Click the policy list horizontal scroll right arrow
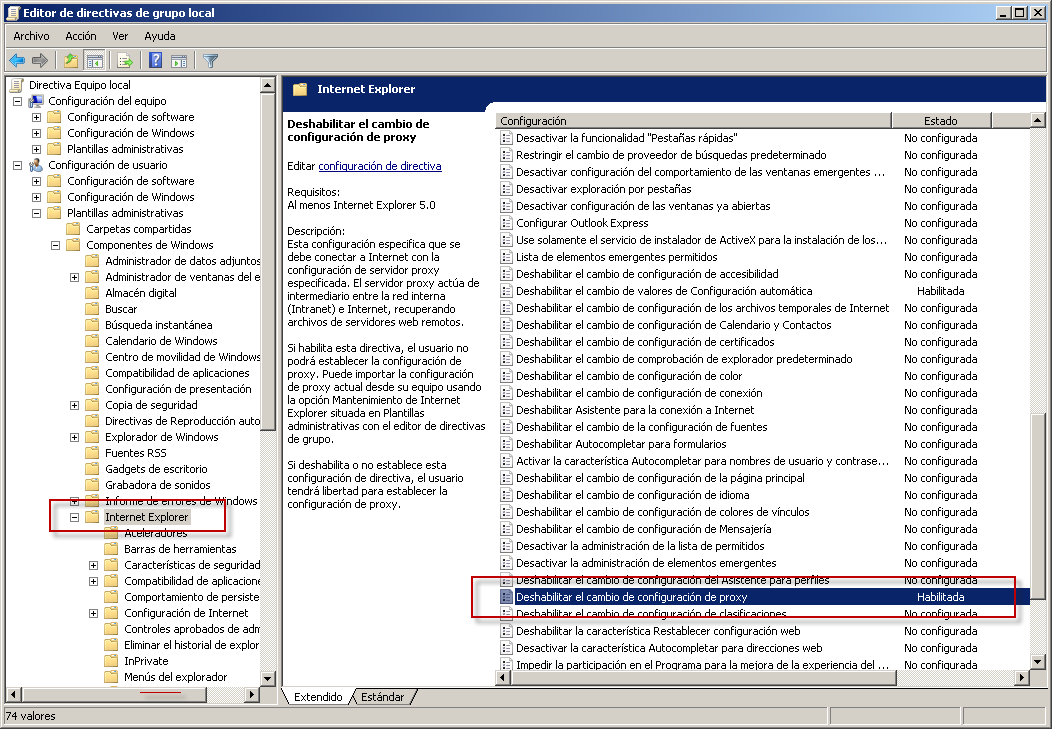 [1022, 678]
